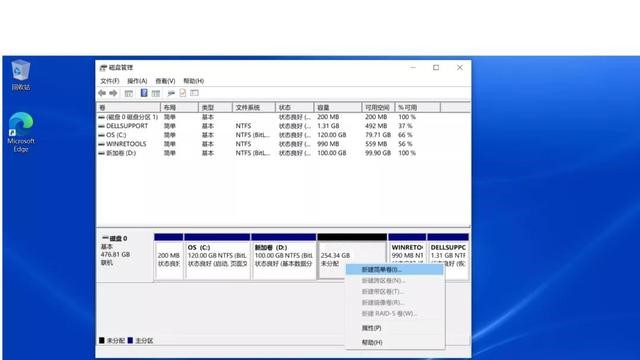The width and height of the screenshot is (640, 360).
Task: Open the 操作(A) menu
Action: tap(137, 81)
